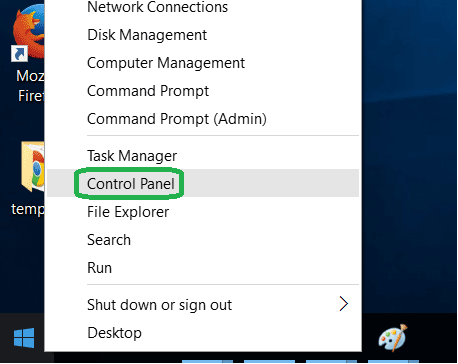
Task: Expand the Shut down or sign out submenu arrow
Action: tap(344, 304)
